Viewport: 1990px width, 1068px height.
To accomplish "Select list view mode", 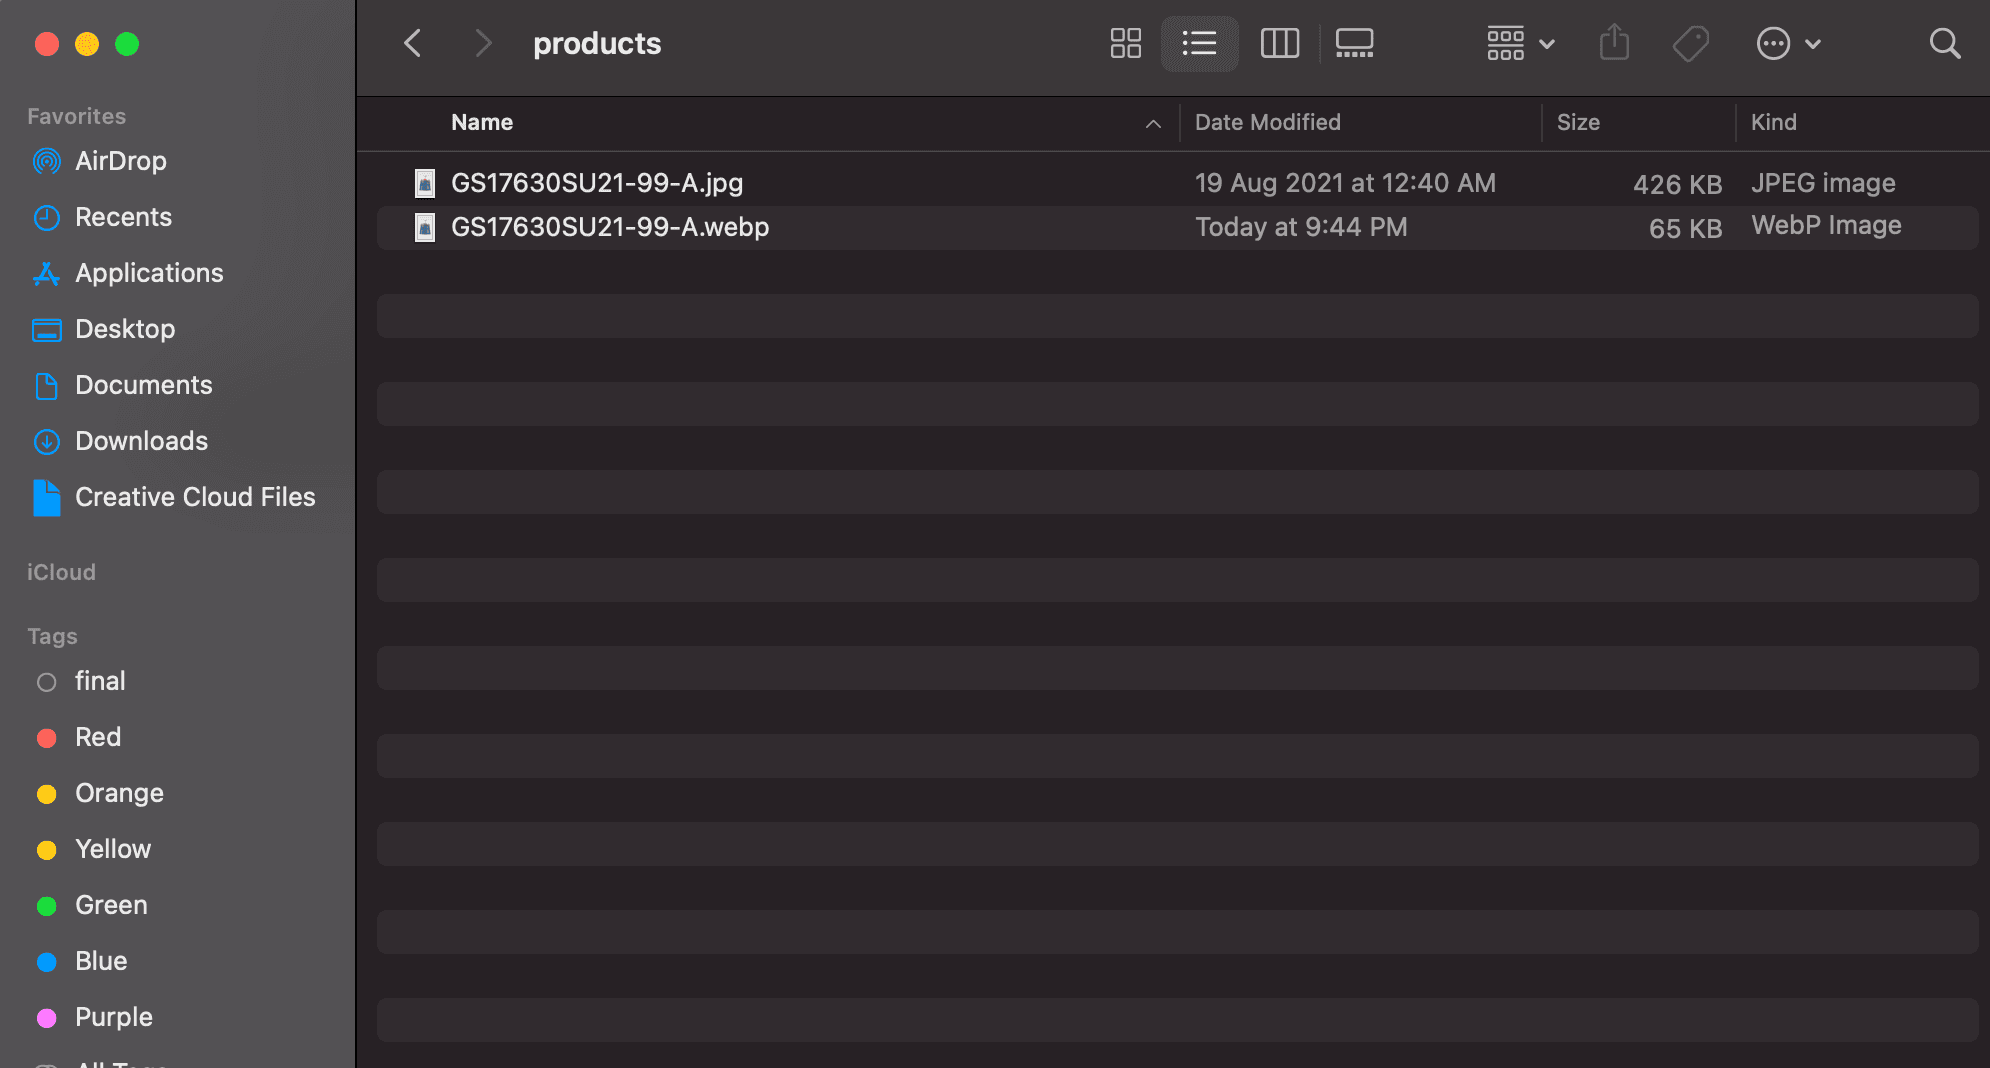I will pyautogui.click(x=1199, y=43).
